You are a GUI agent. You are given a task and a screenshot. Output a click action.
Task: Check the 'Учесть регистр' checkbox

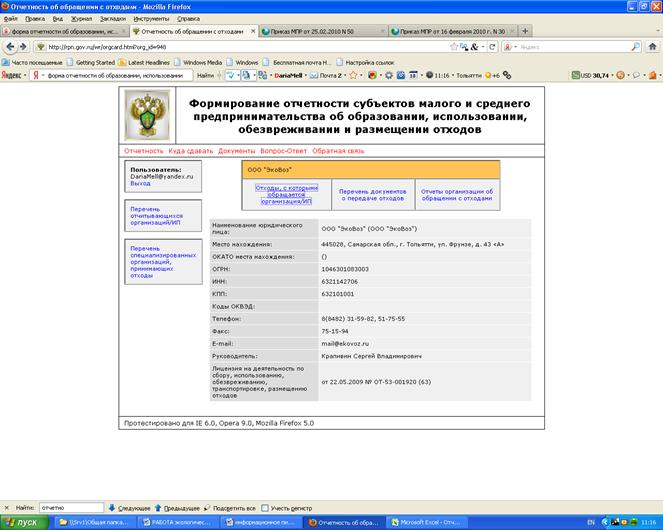pos(265,508)
